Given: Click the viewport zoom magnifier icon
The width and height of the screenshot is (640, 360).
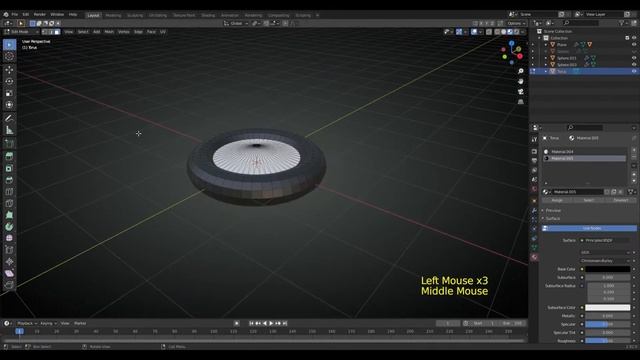Looking at the screenshot, I should pyautogui.click(x=520, y=71).
